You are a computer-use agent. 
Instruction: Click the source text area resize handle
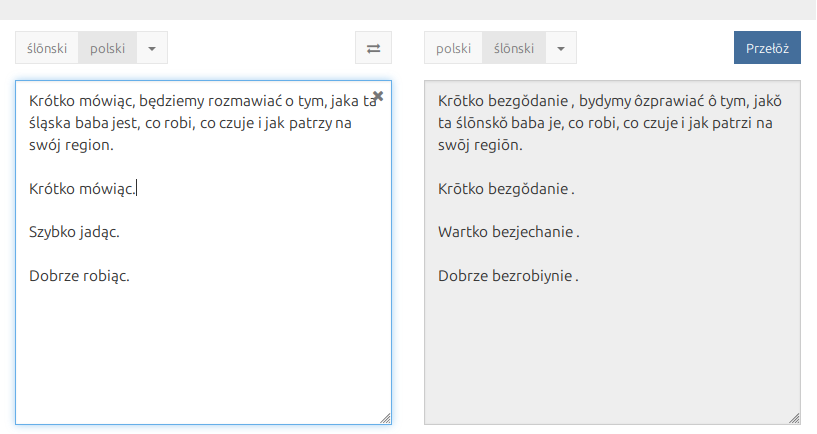[385, 418]
